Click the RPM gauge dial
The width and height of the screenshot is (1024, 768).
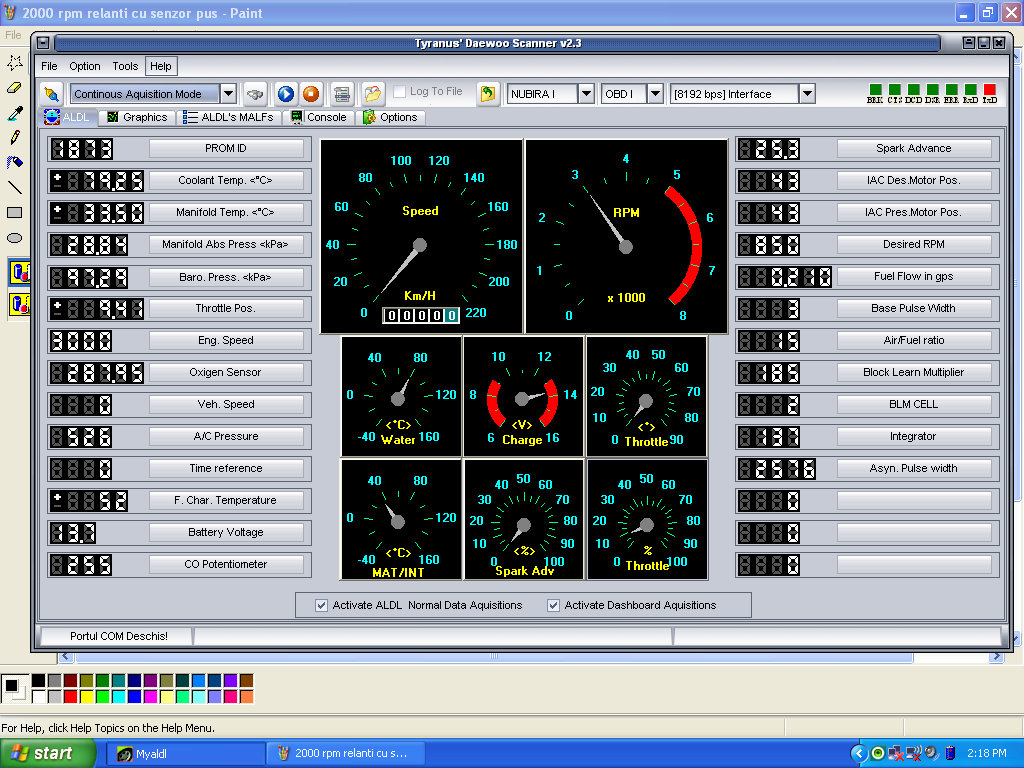tap(626, 236)
